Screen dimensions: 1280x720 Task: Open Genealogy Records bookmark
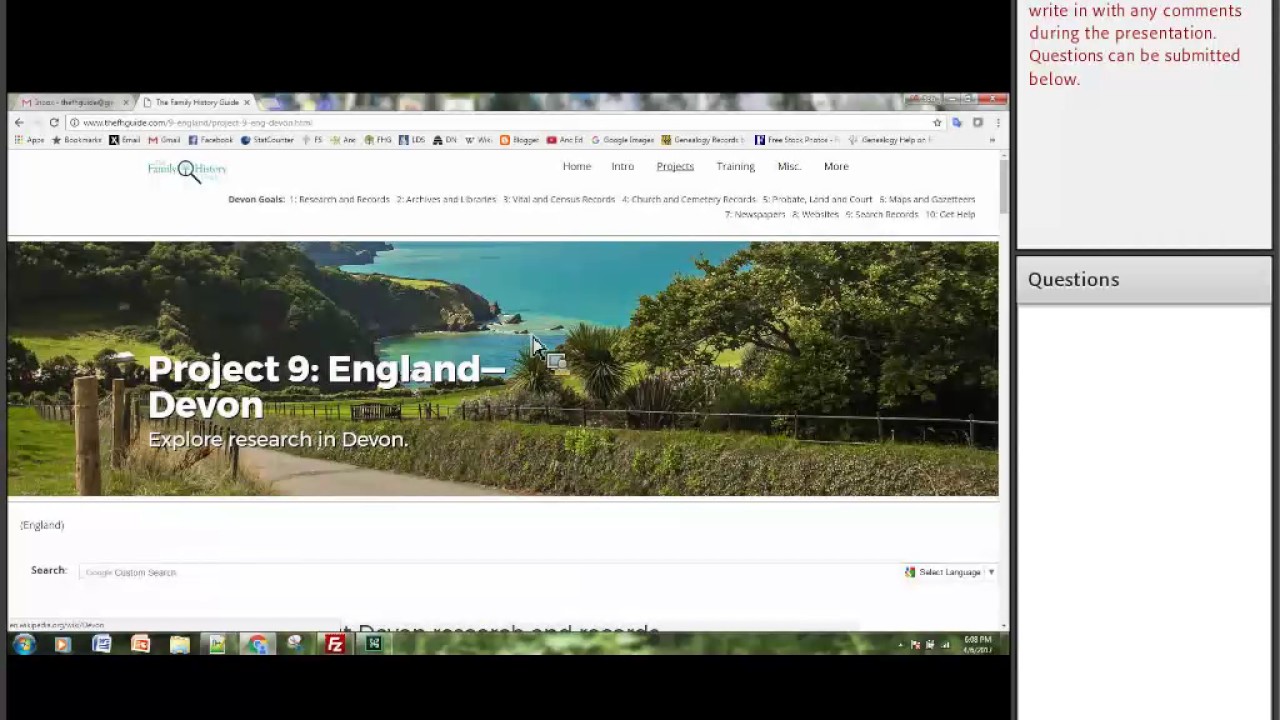click(x=703, y=140)
